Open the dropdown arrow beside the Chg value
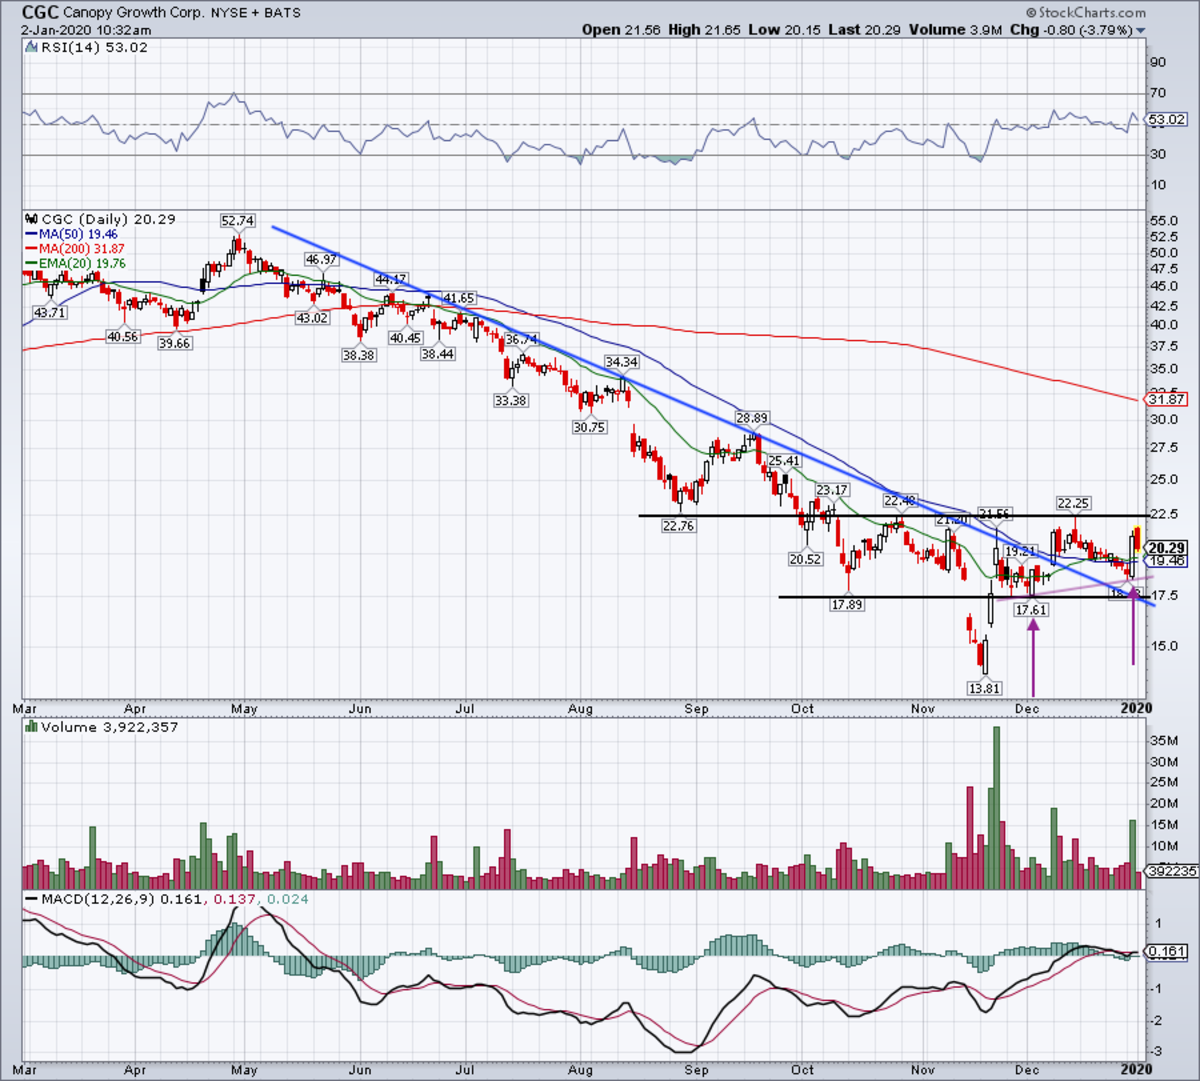This screenshot has width=1200, height=1081. (1141, 31)
